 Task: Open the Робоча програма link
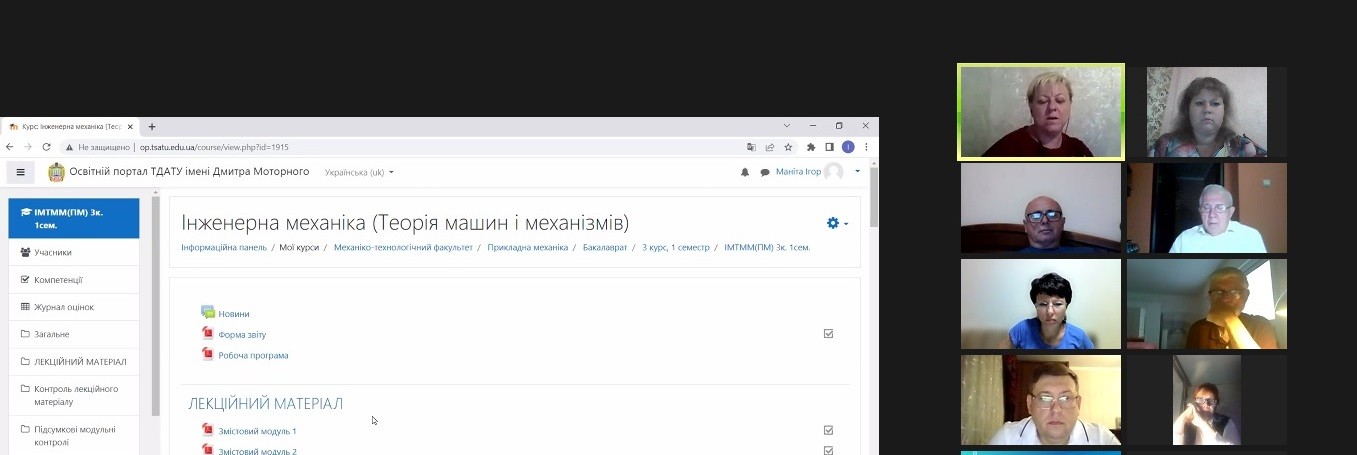pyautogui.click(x=253, y=355)
